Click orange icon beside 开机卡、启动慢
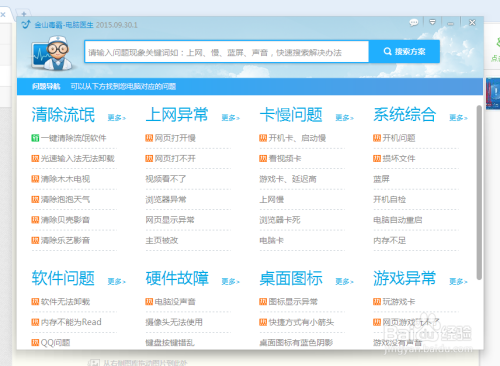 click(x=263, y=138)
